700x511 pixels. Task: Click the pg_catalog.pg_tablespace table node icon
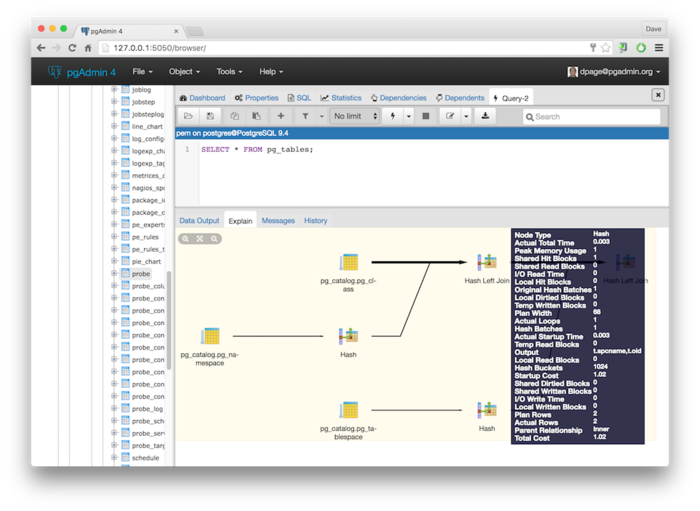pyautogui.click(x=348, y=410)
